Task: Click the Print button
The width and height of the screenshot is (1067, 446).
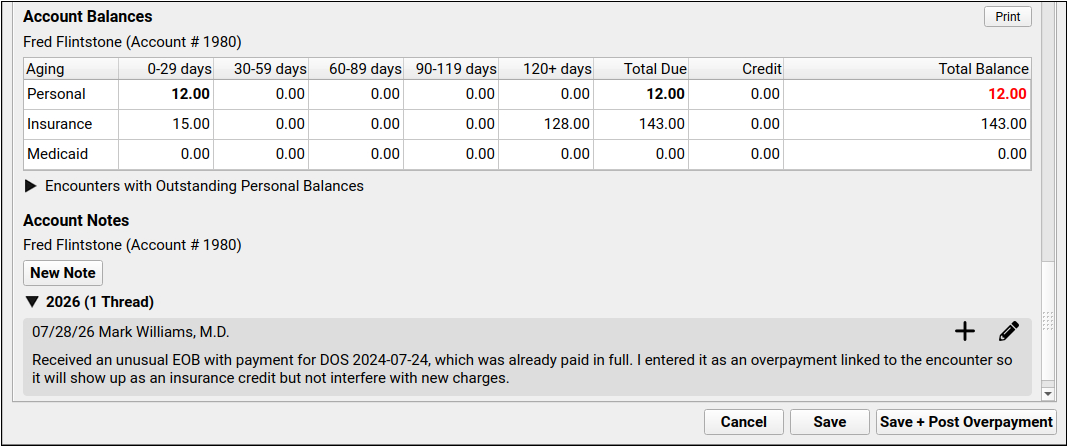Action: (x=1008, y=17)
